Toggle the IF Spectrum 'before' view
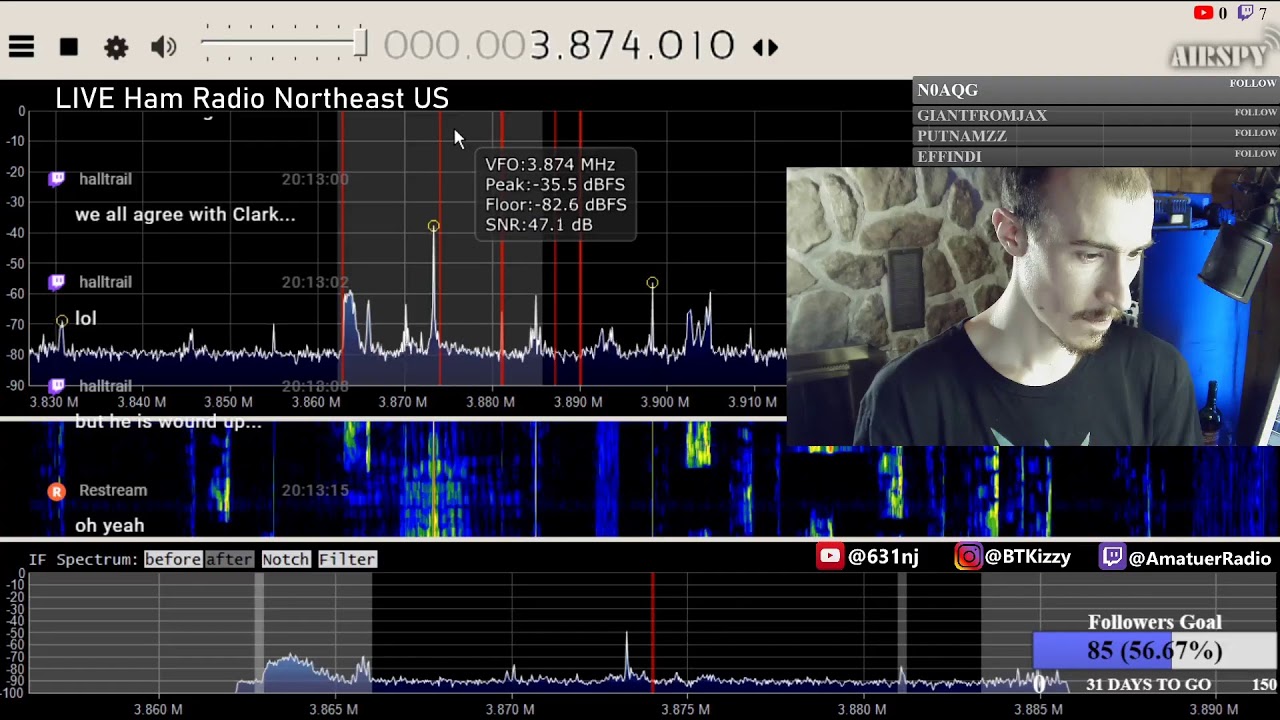 (x=173, y=559)
